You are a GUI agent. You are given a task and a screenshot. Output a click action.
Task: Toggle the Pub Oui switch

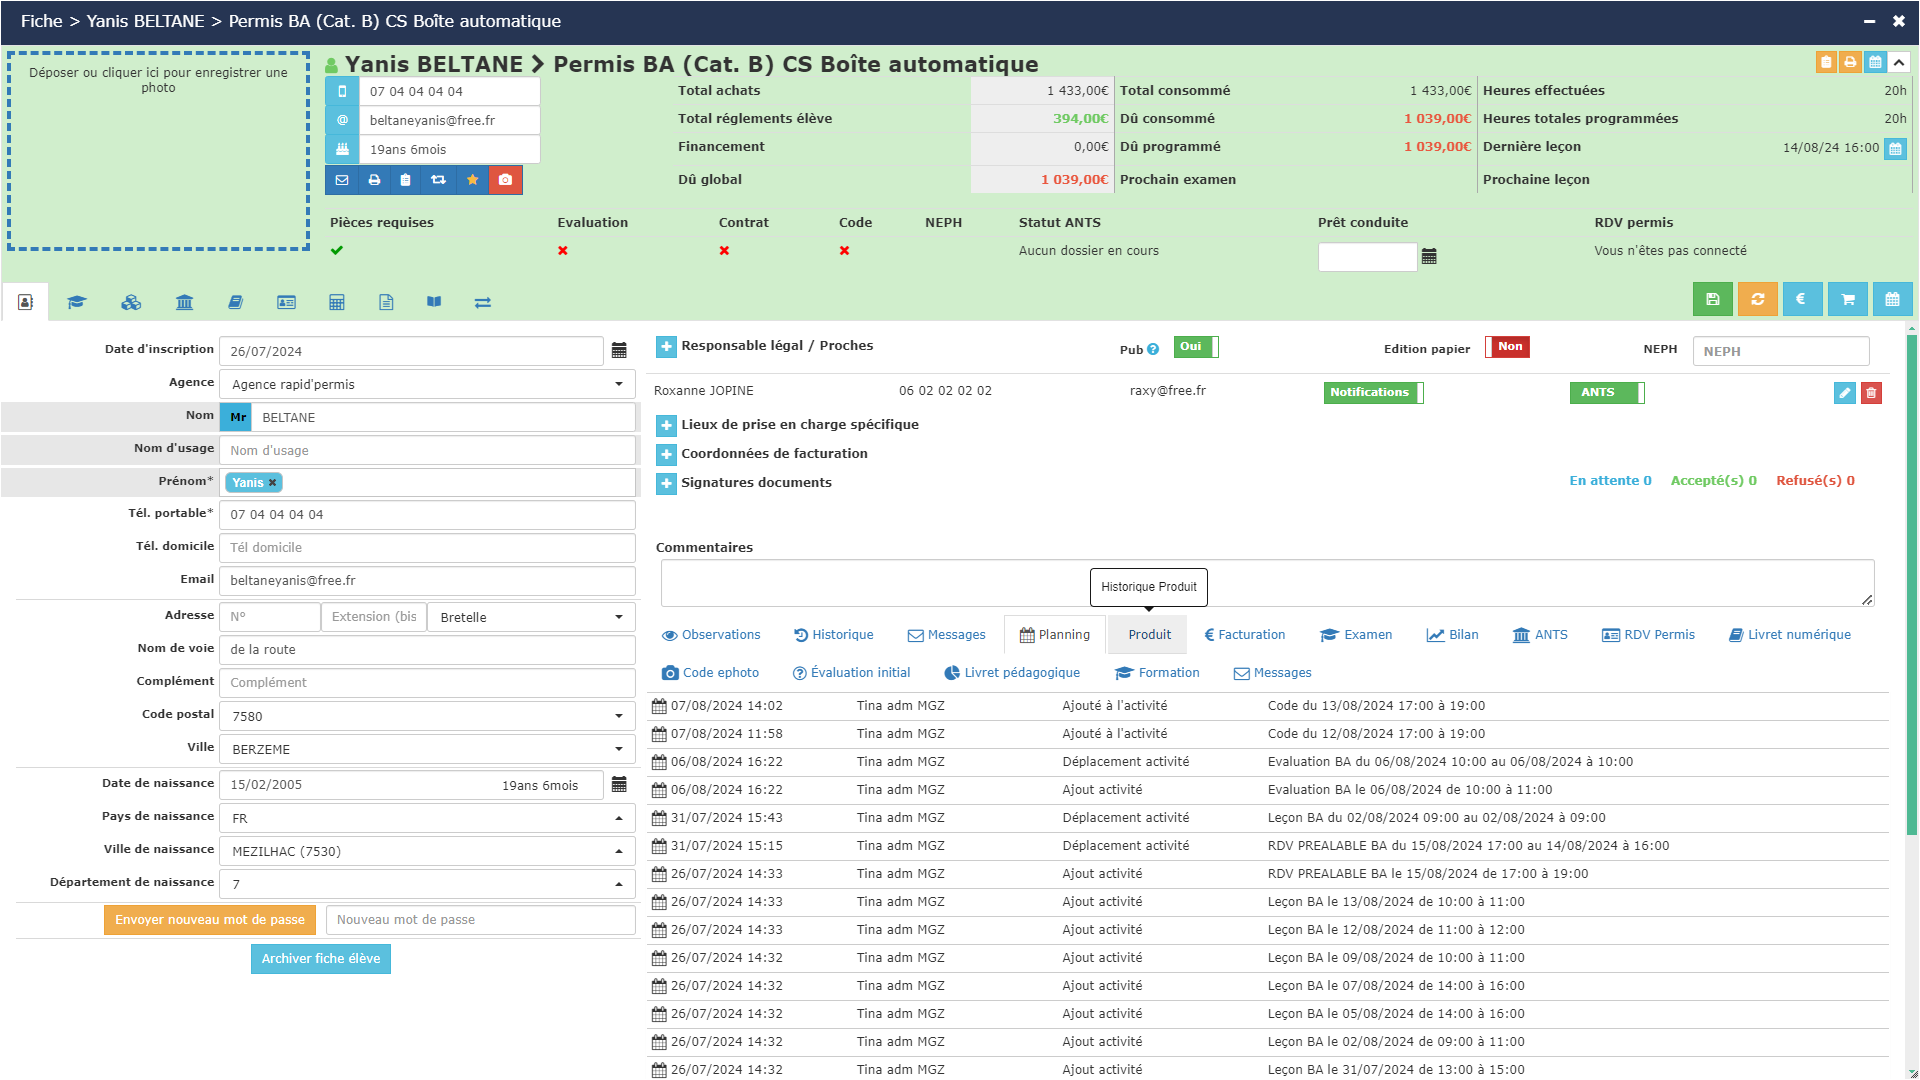point(1196,347)
